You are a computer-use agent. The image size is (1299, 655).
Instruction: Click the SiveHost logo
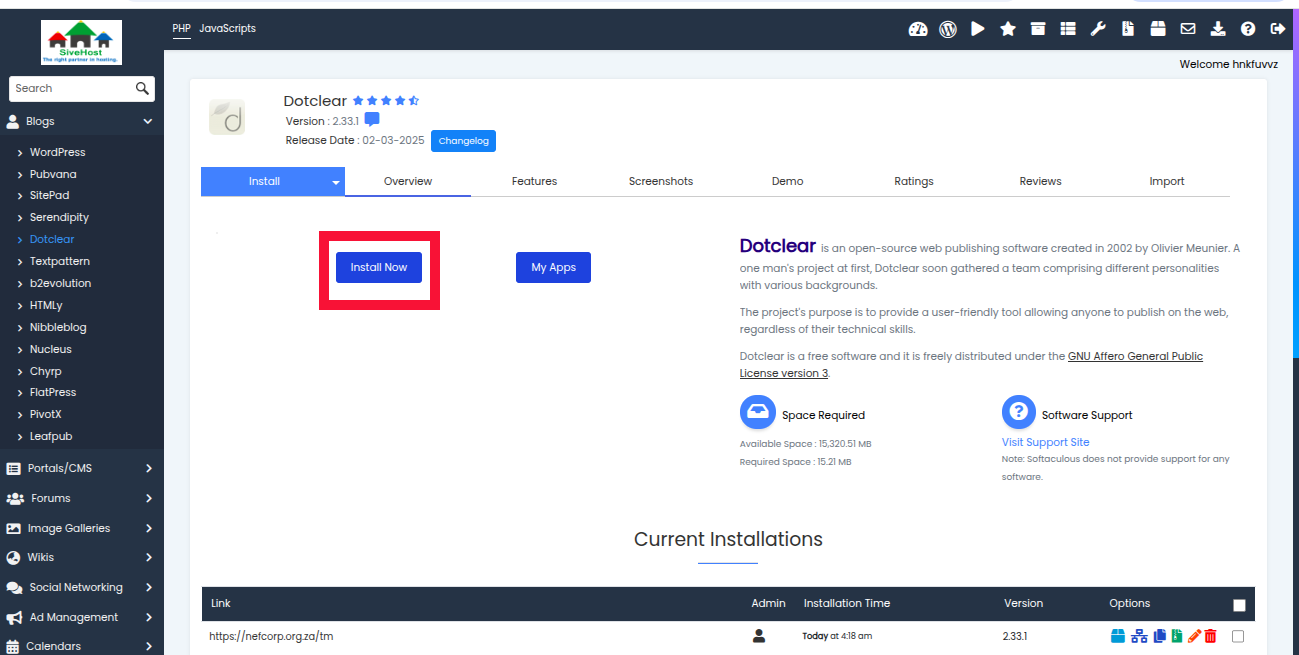(82, 43)
